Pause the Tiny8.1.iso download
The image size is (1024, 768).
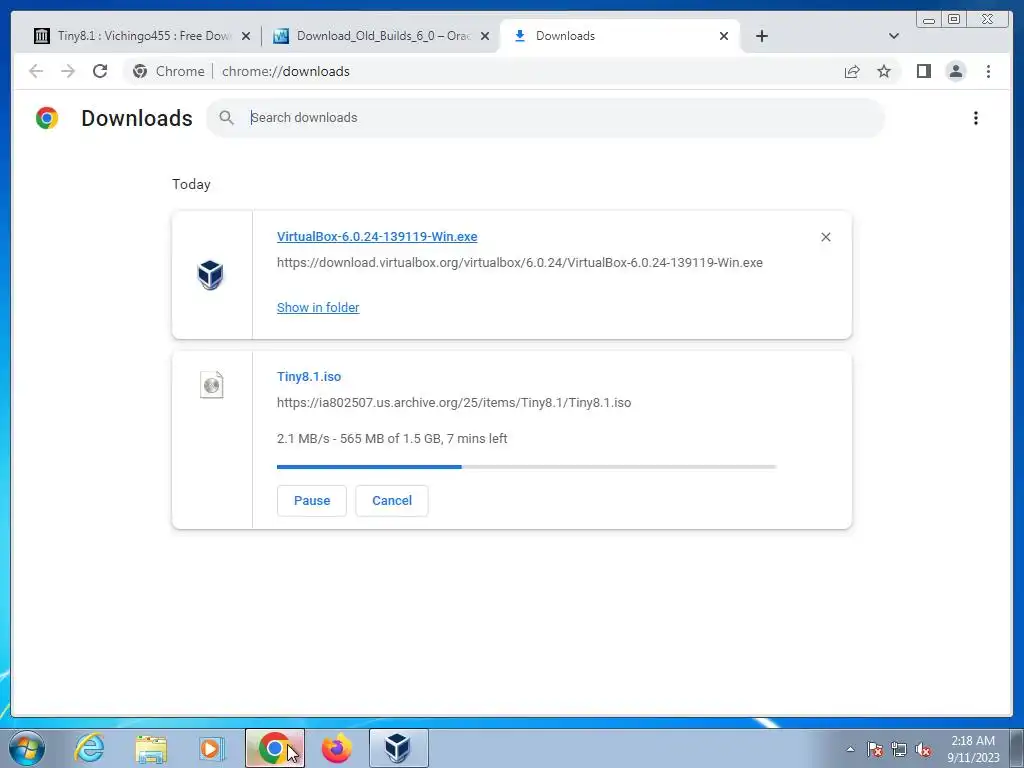312,501
